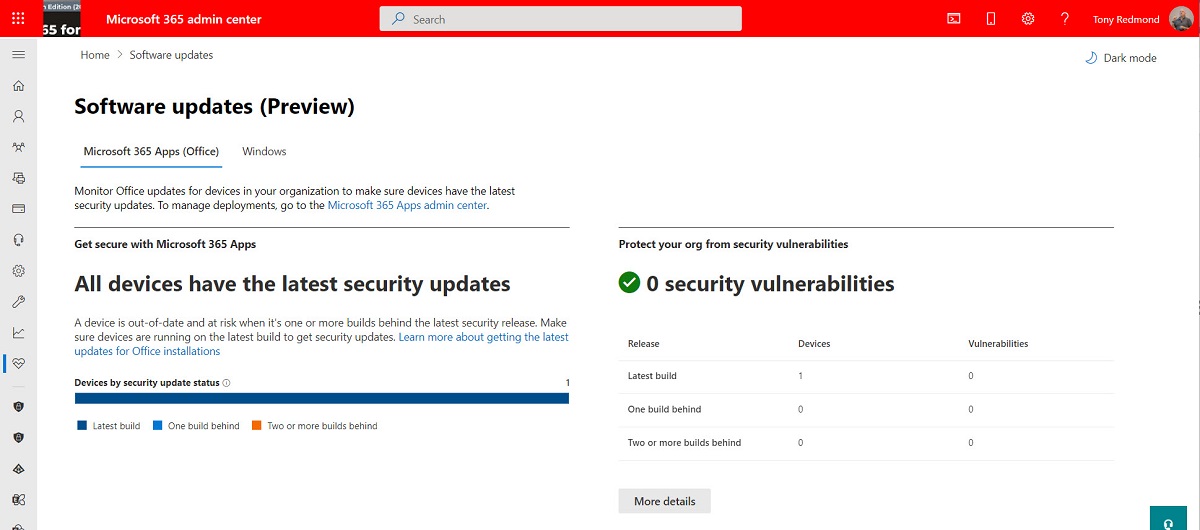The height and width of the screenshot is (530, 1200).
Task: Open Support headset icon in sidebar
Action: (x=18, y=240)
